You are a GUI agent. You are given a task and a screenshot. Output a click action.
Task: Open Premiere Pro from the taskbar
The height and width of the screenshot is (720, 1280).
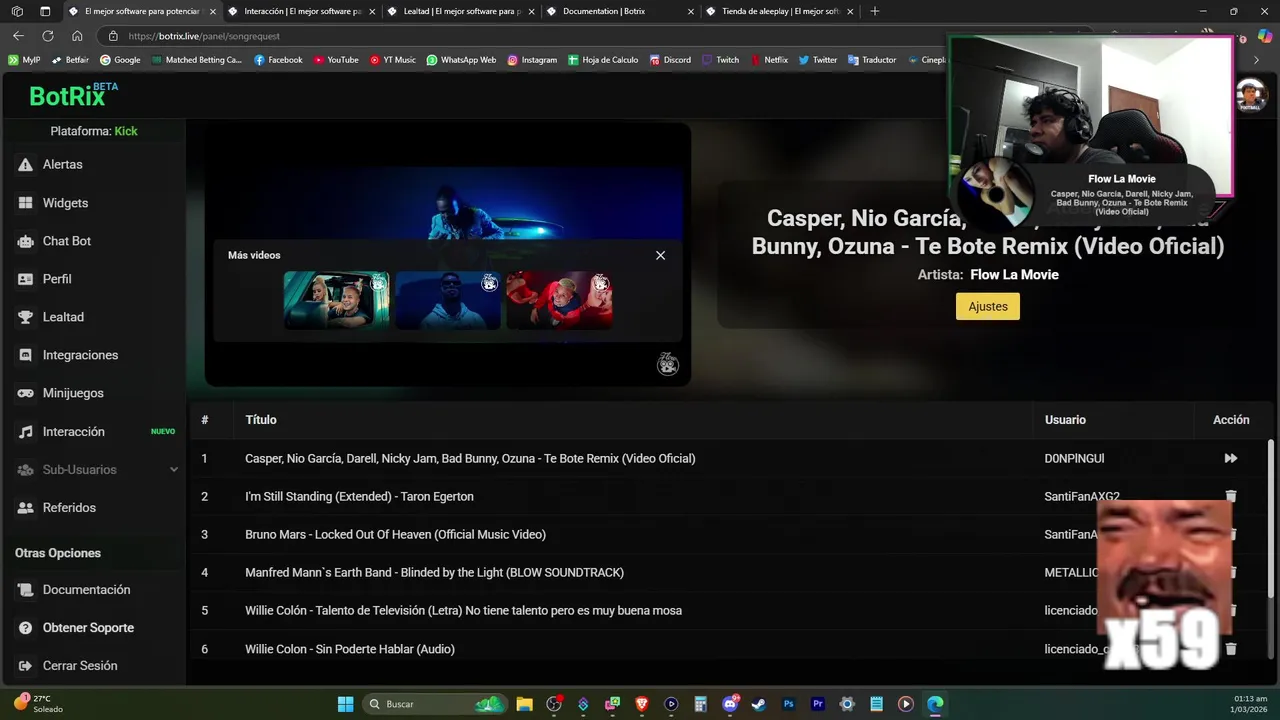point(818,704)
